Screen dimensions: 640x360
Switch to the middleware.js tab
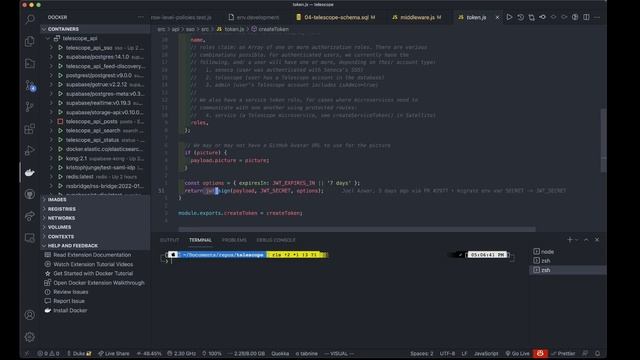417,18
